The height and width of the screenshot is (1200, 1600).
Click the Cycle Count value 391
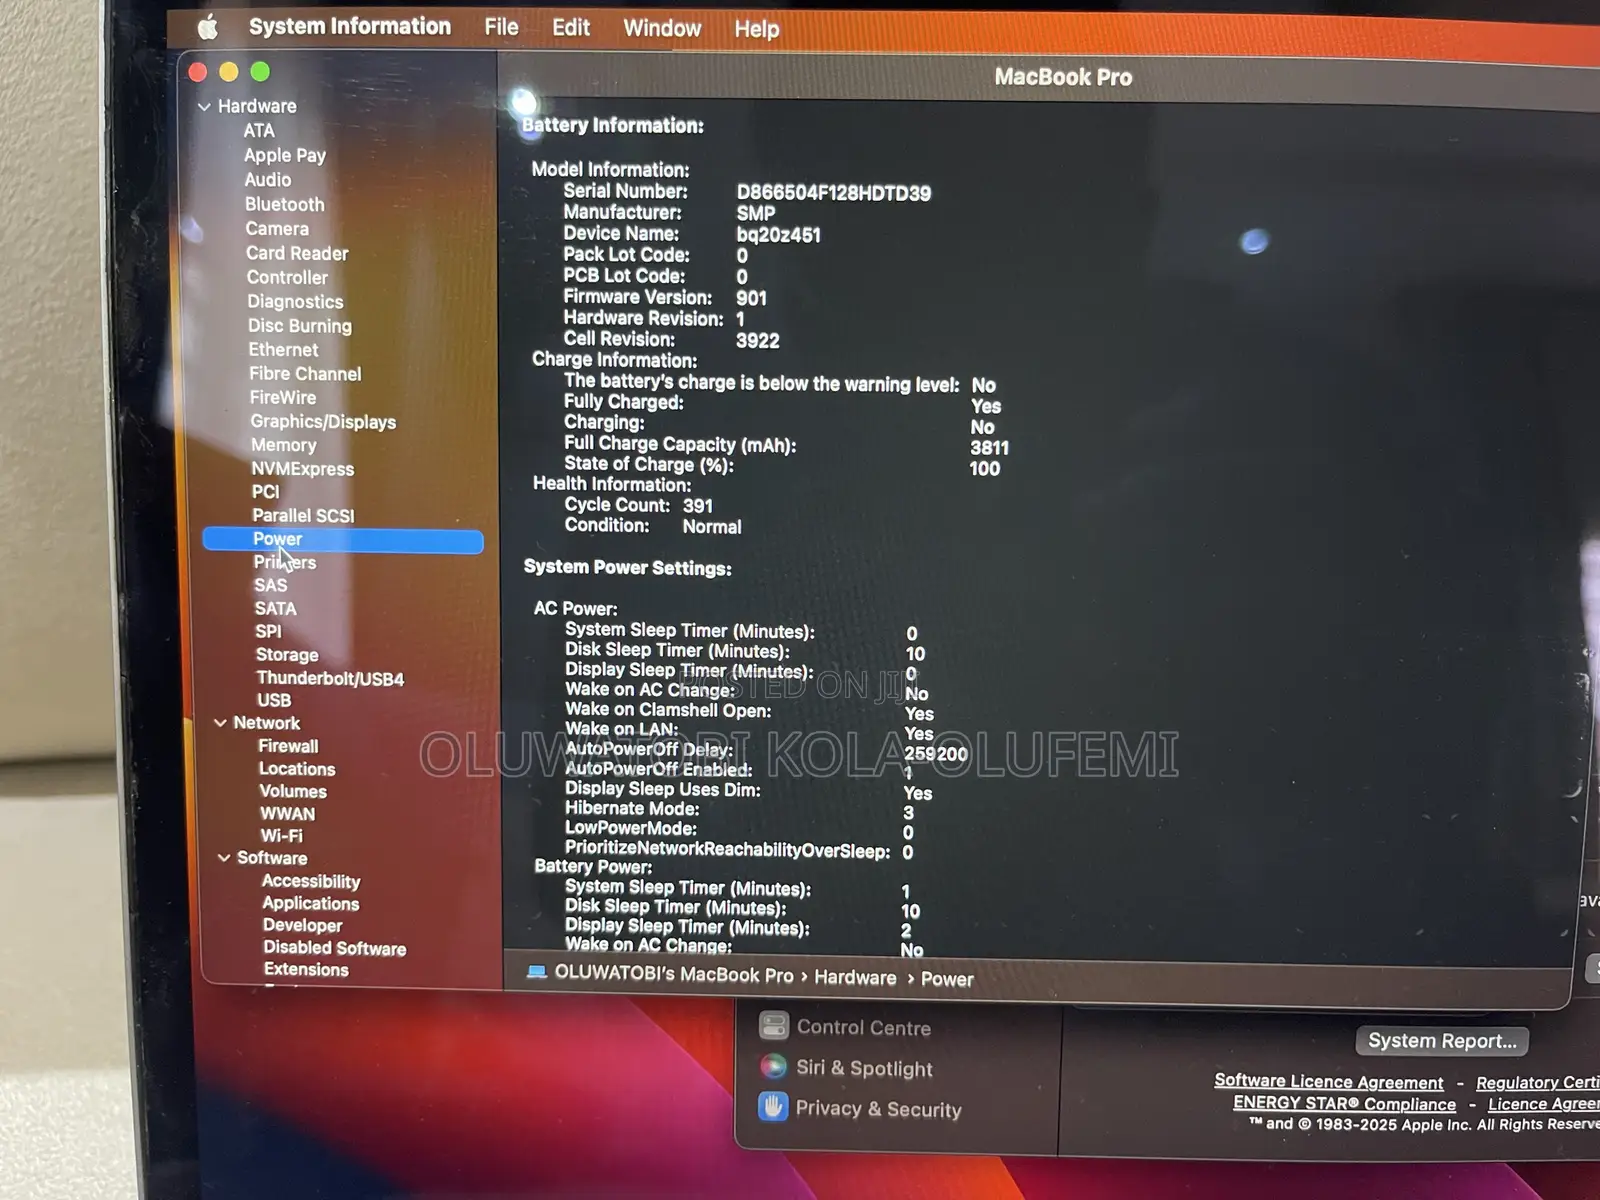pyautogui.click(x=698, y=506)
